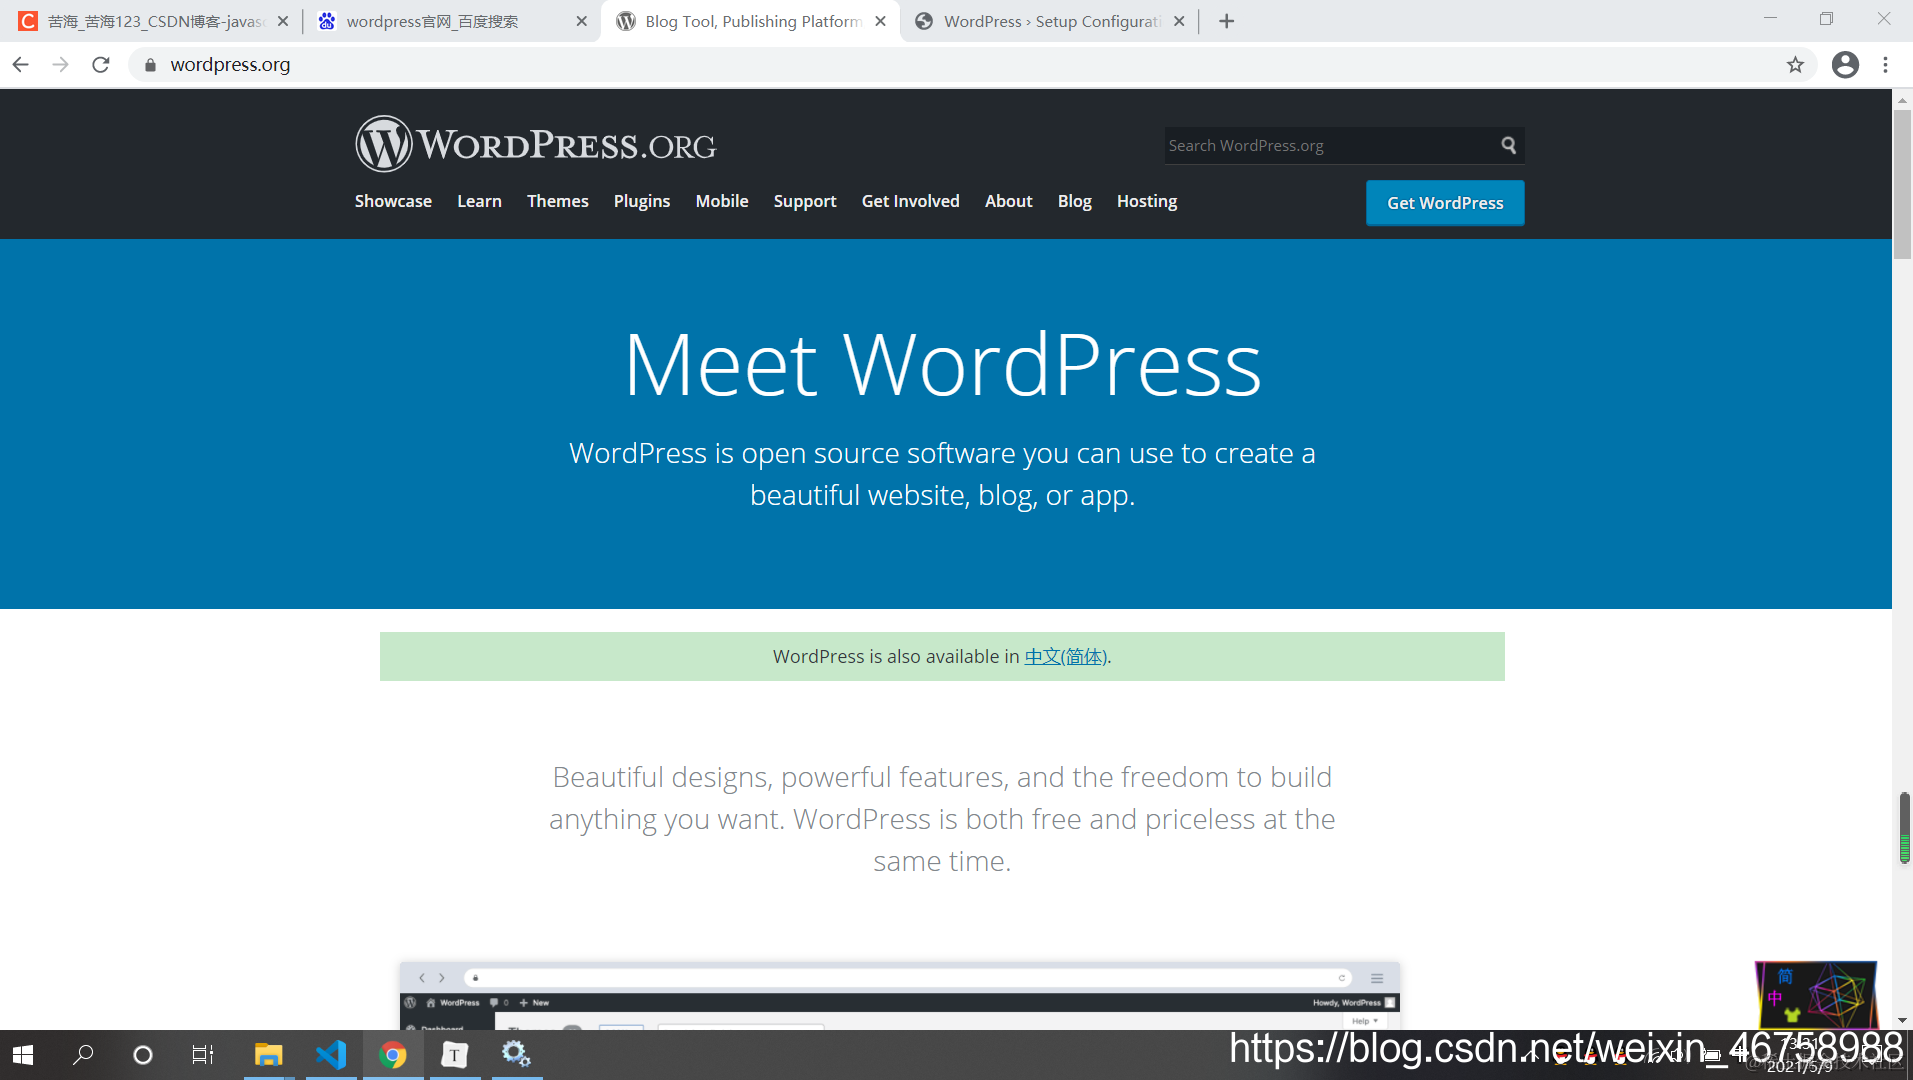Image resolution: width=1913 pixels, height=1080 pixels.
Task: Reload the page with the refresh icon
Action: [101, 65]
